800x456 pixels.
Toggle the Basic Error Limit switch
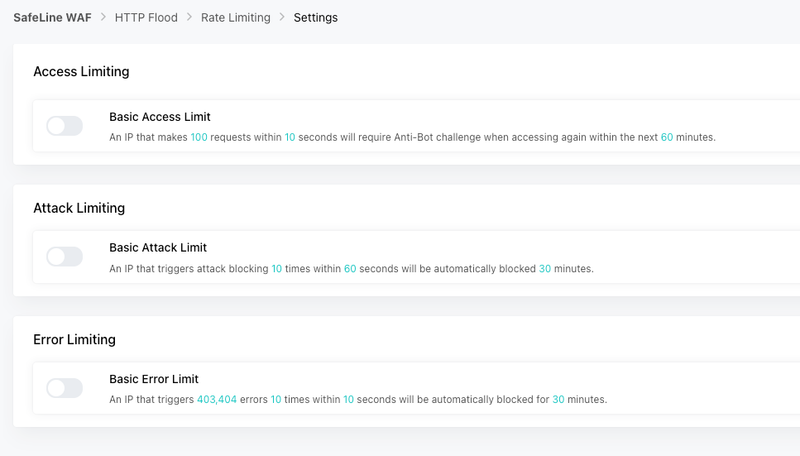tap(64, 388)
